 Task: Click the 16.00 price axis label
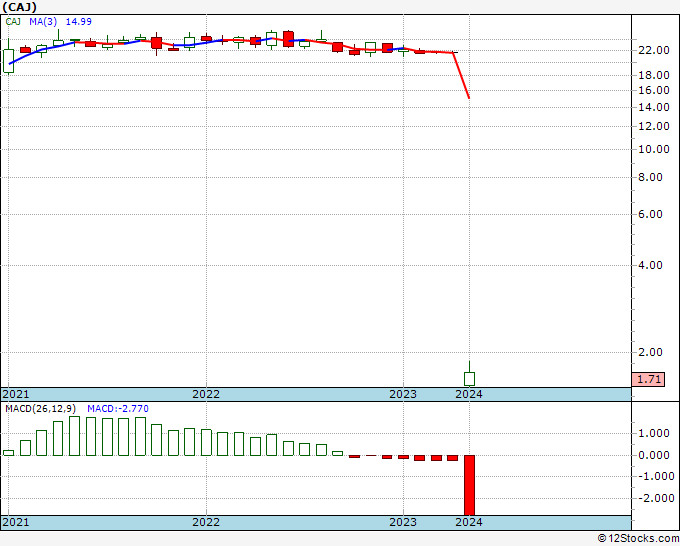tap(654, 90)
